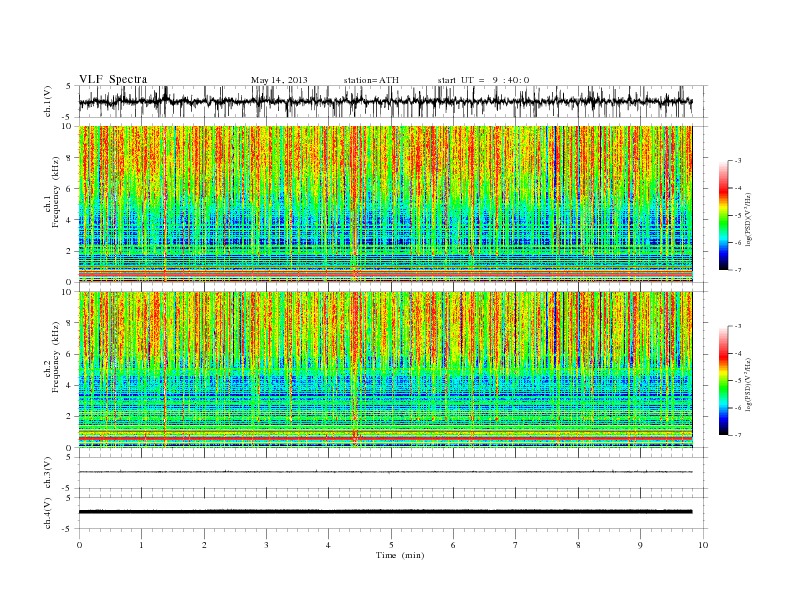792x612 pixels.
Task: Select the "start UT = 9 :40: 0" text
Action: click(483, 80)
